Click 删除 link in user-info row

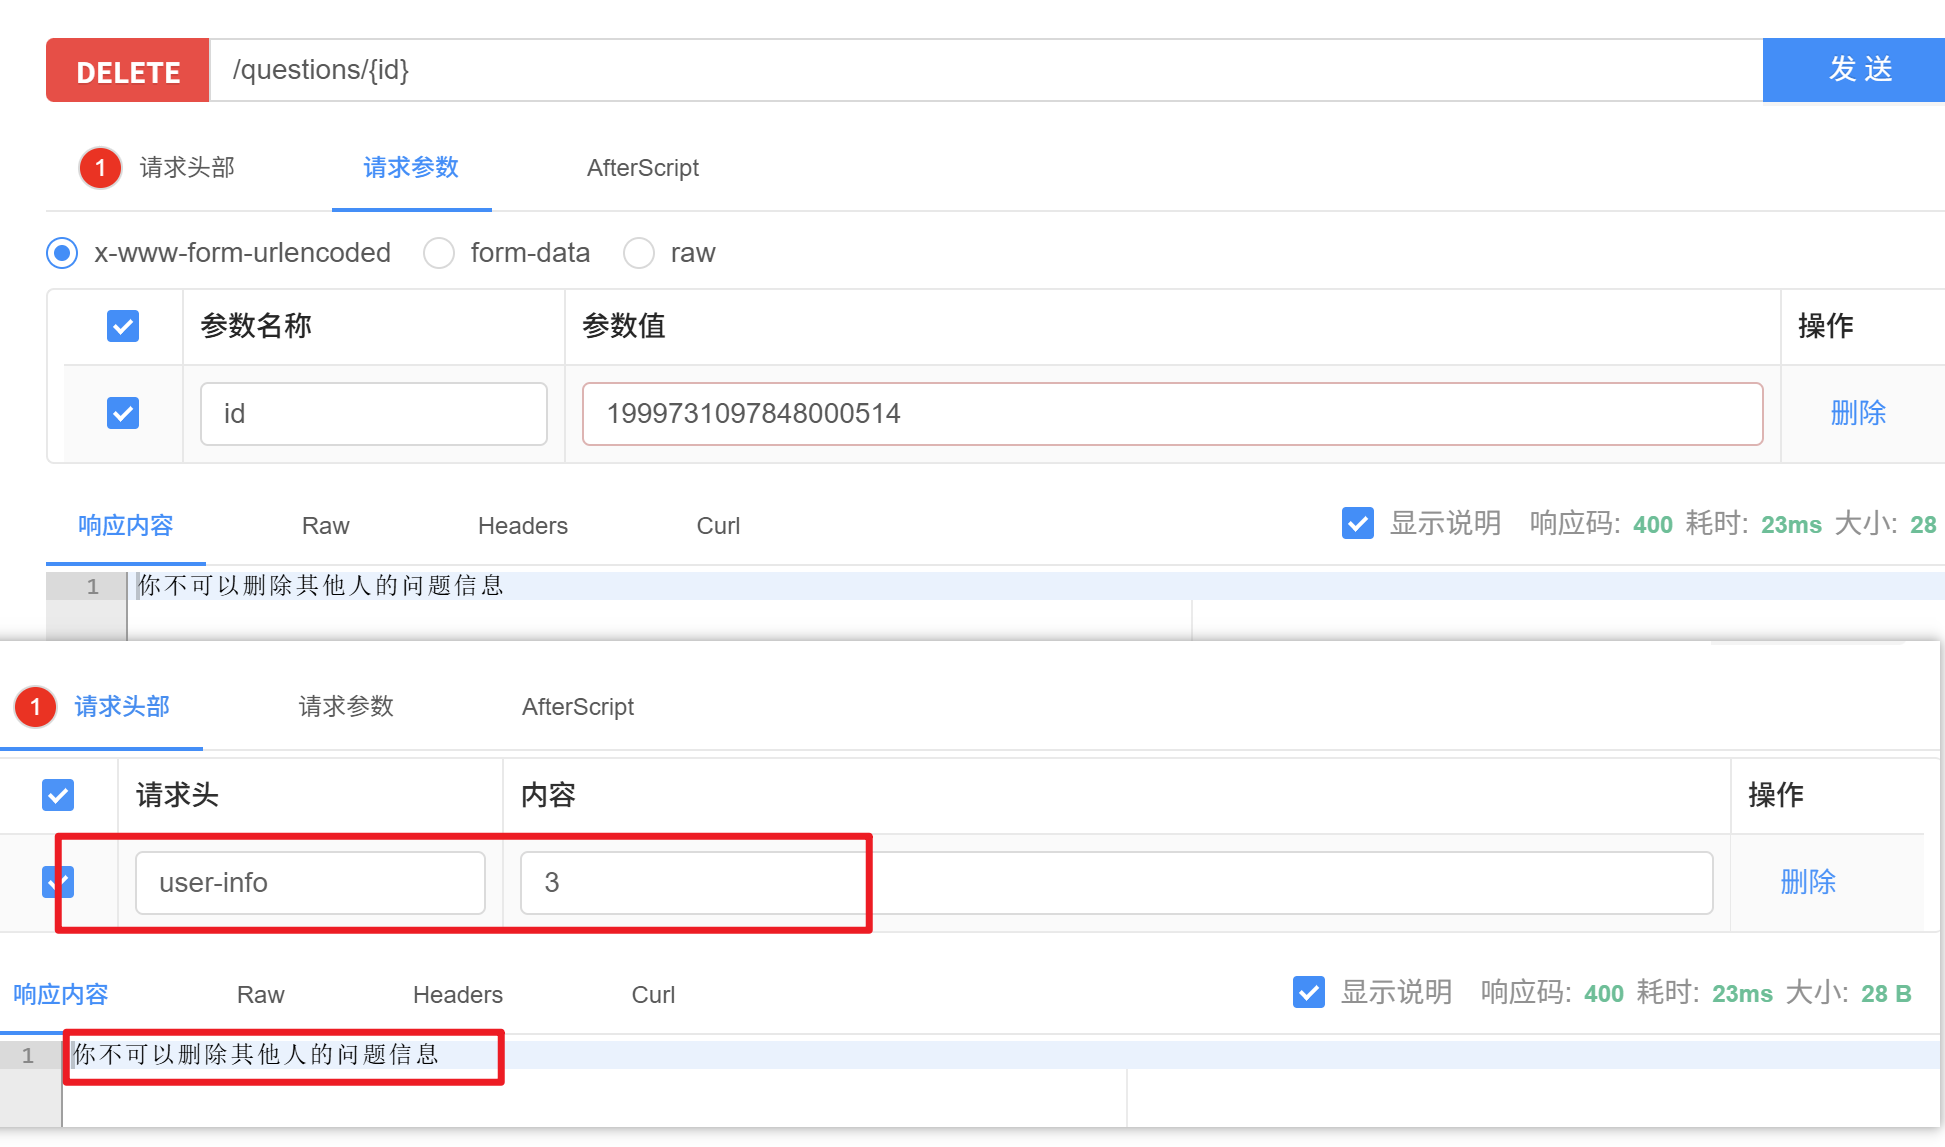(1807, 882)
